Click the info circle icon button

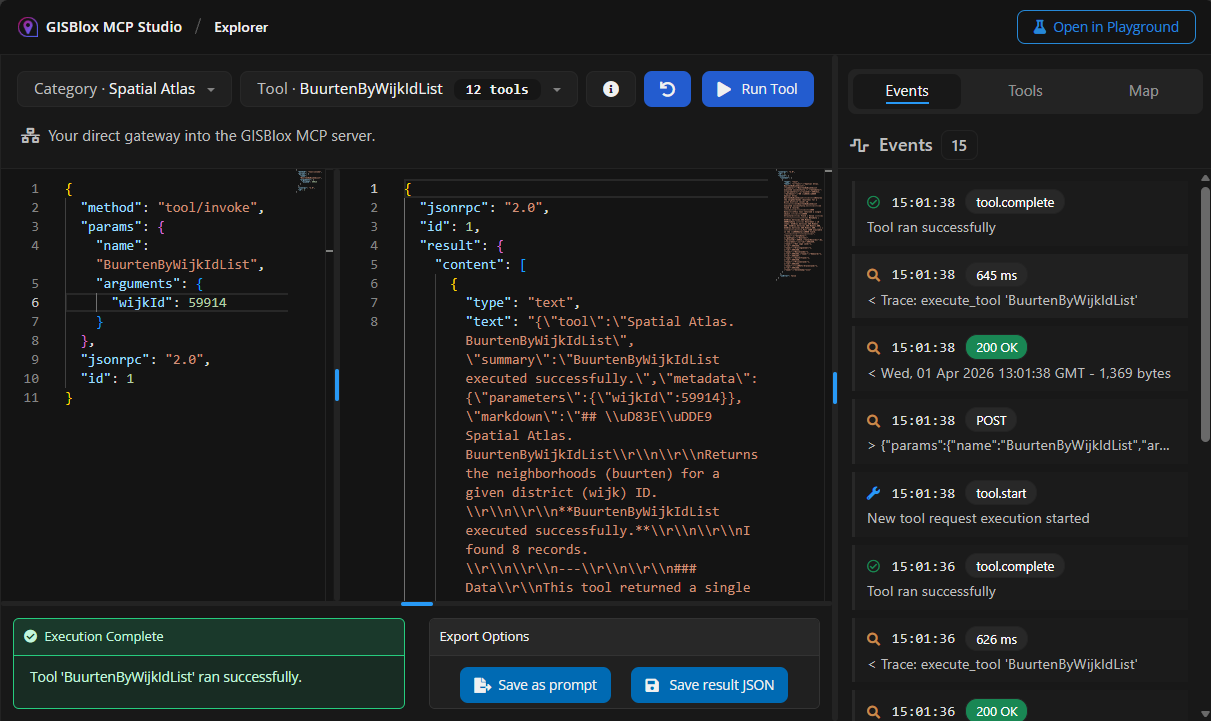coord(611,89)
